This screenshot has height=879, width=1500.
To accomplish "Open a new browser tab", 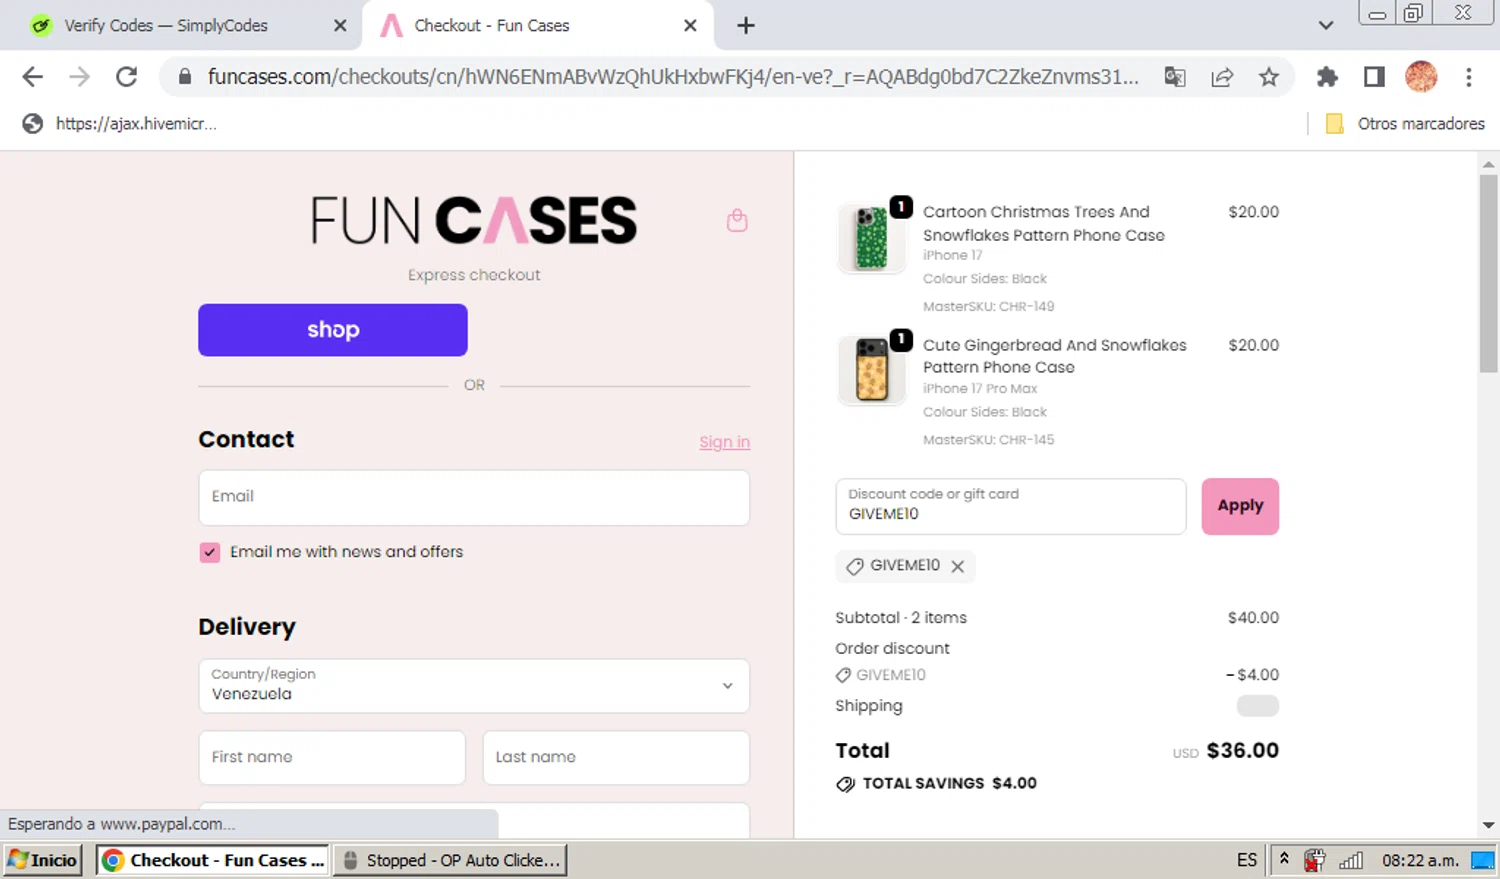I will pyautogui.click(x=746, y=26).
